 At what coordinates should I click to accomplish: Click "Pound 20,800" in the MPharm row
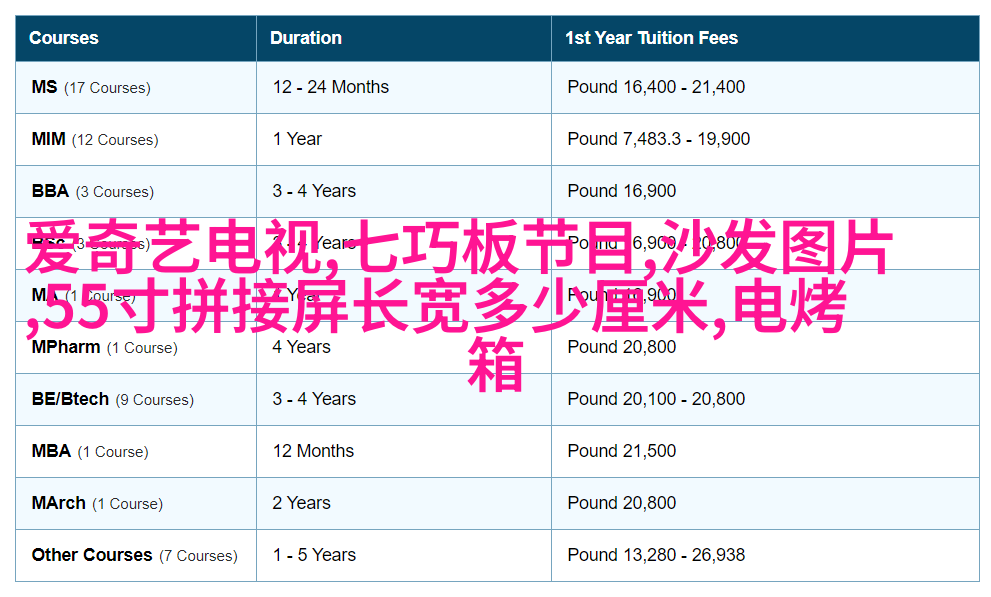click(x=622, y=347)
